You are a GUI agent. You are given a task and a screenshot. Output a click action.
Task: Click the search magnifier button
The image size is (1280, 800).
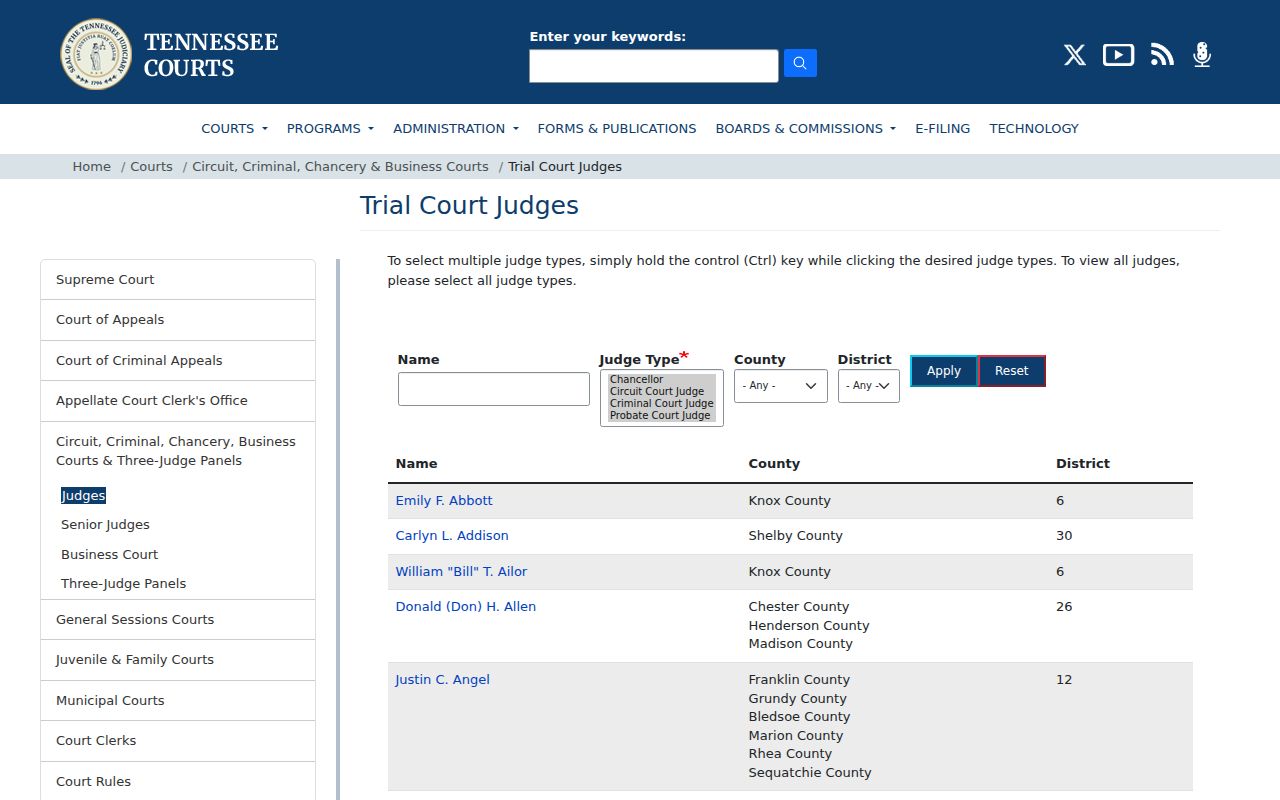tap(800, 63)
